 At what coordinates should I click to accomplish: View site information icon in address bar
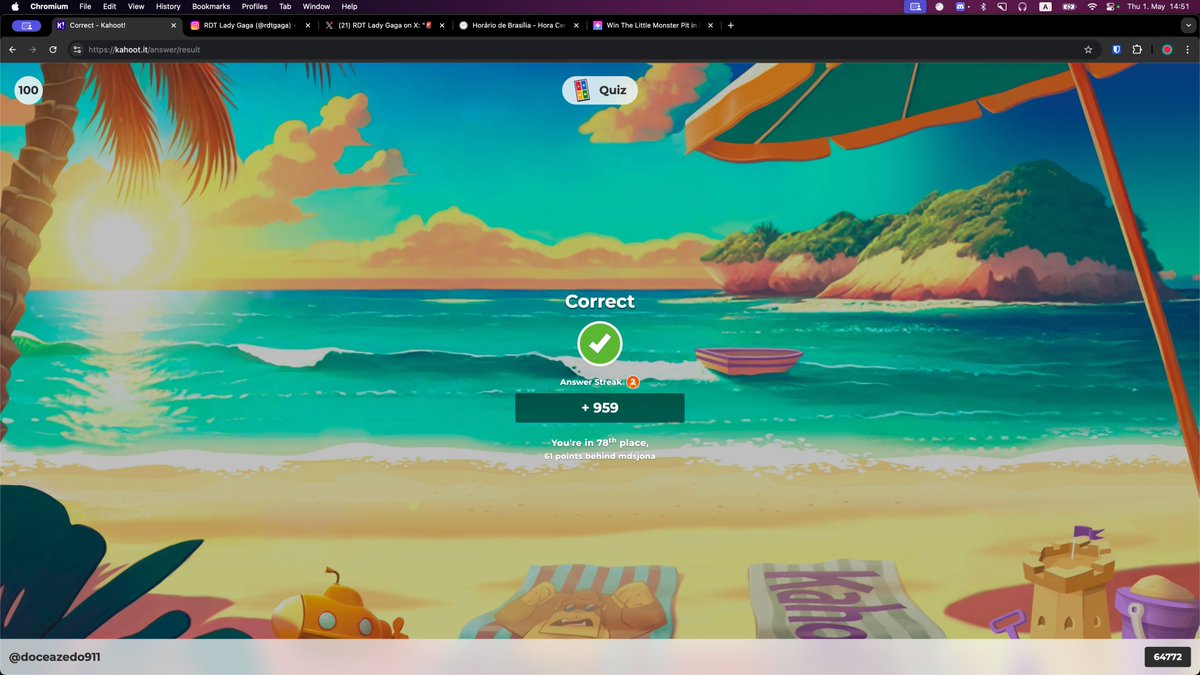point(78,49)
